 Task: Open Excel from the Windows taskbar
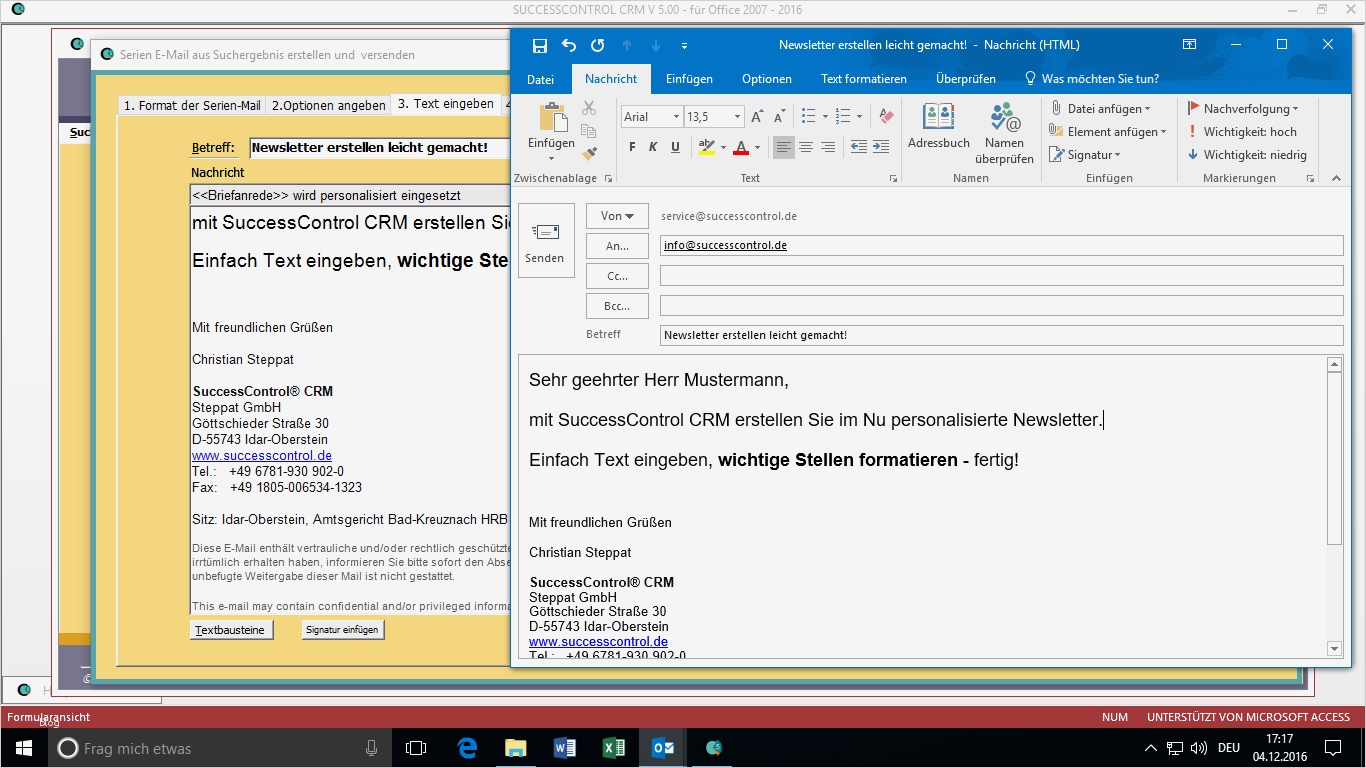coord(613,748)
